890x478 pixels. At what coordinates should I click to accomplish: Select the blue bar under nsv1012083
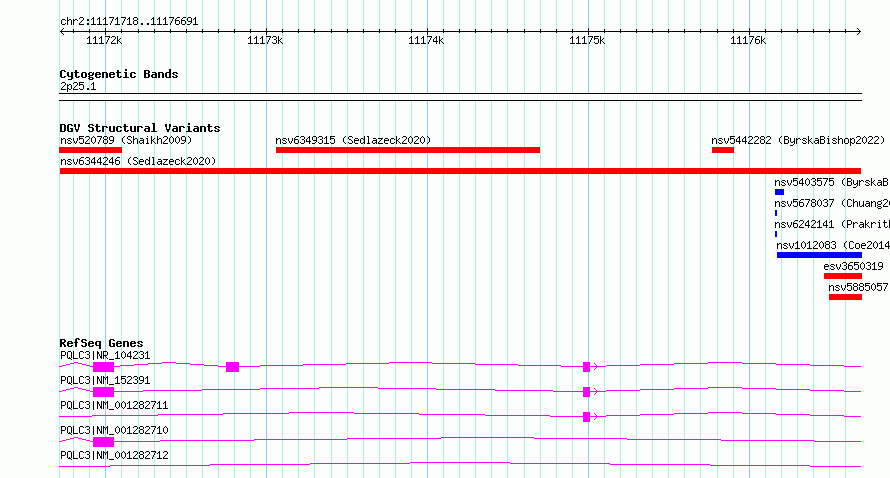pos(819,255)
